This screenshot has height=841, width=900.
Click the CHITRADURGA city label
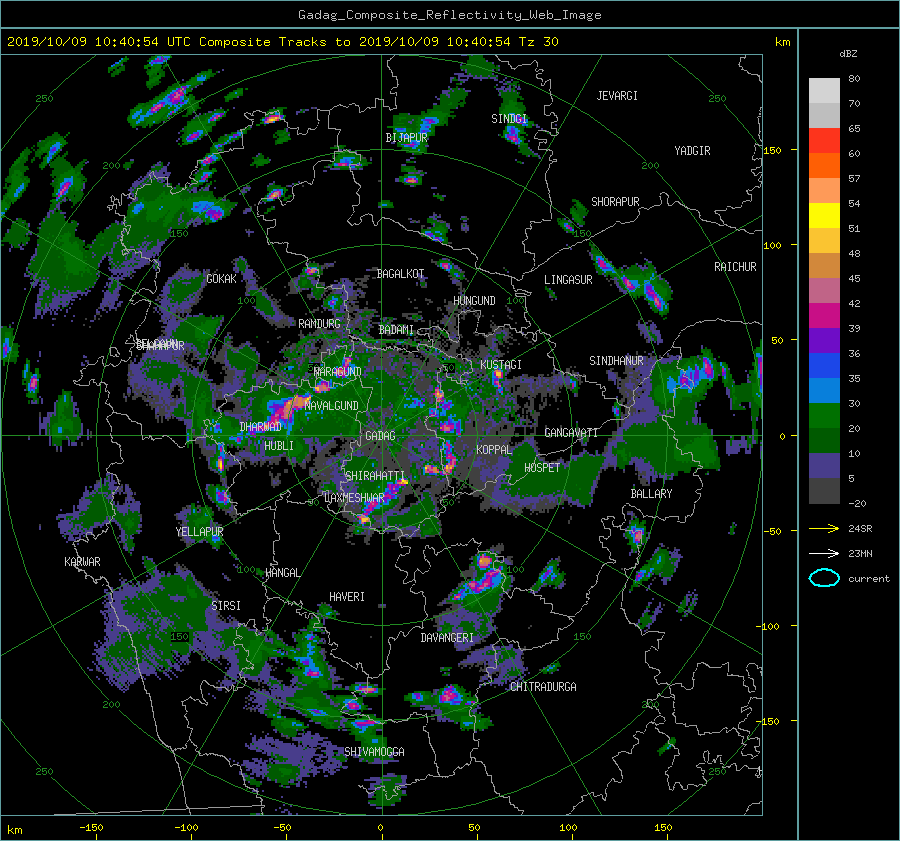pos(544,687)
